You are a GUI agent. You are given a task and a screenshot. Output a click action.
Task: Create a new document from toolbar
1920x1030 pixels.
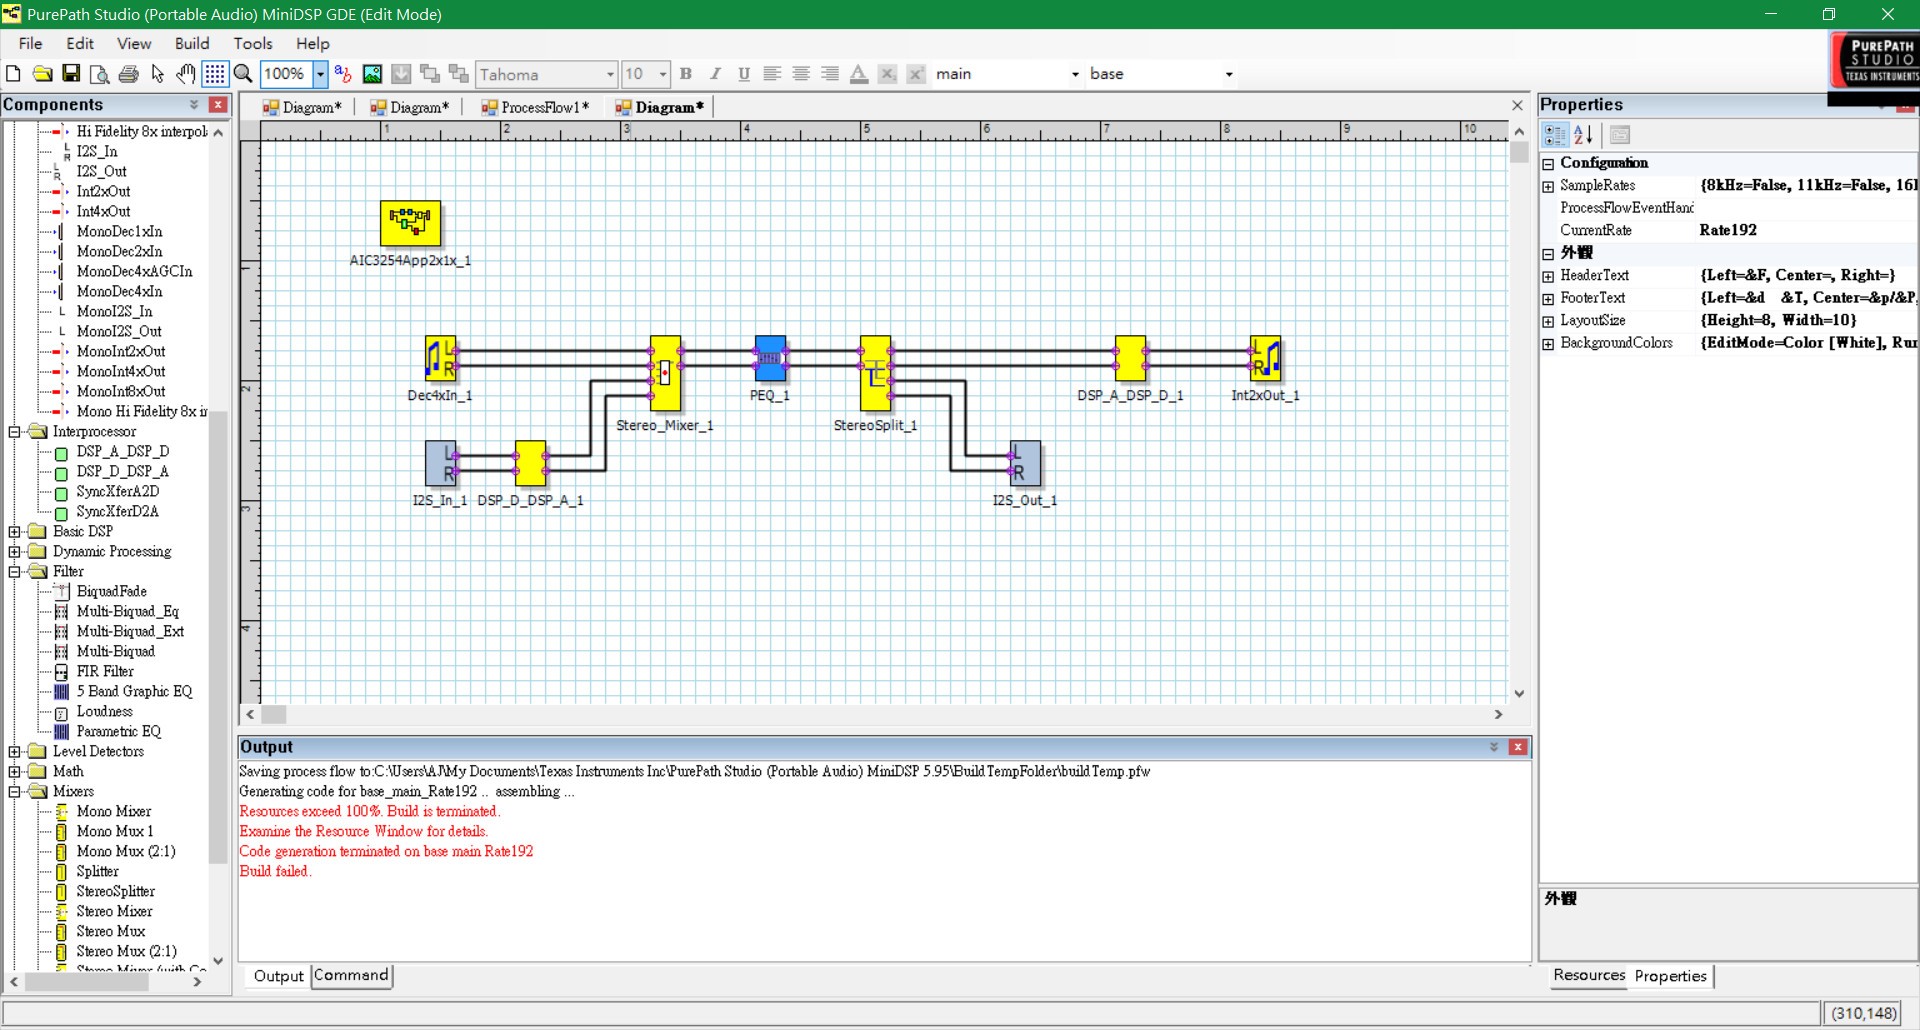14,74
